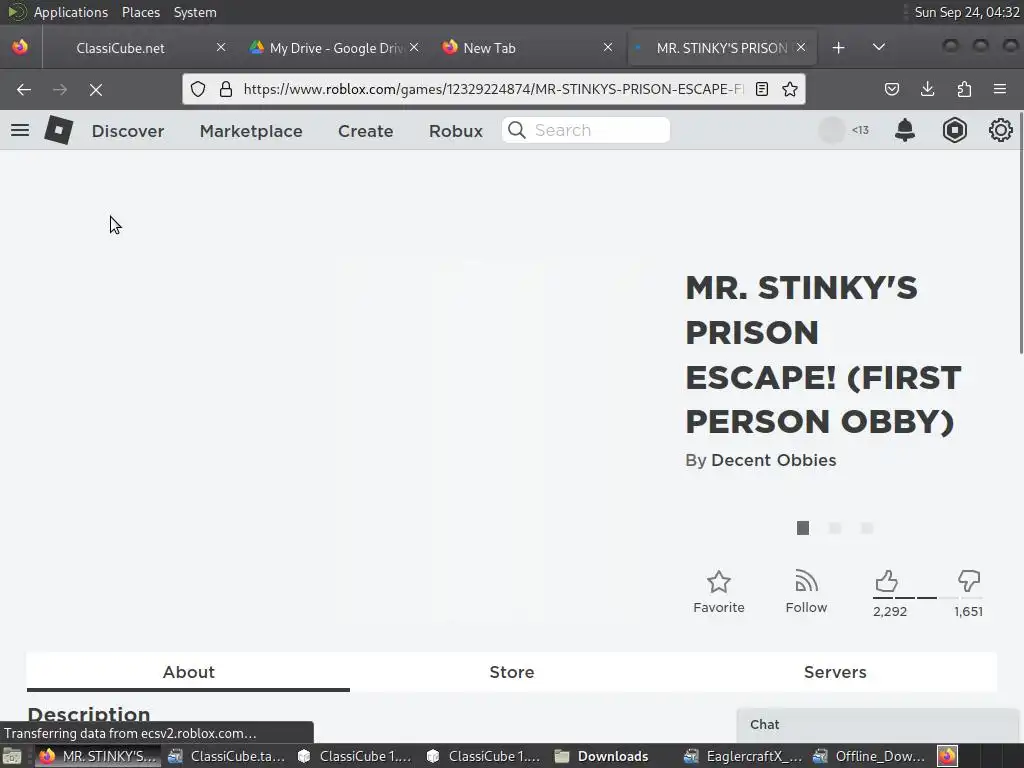Viewport: 1024px width, 768px height.
Task: Select the second carousel indicator square
Action: pos(835,528)
